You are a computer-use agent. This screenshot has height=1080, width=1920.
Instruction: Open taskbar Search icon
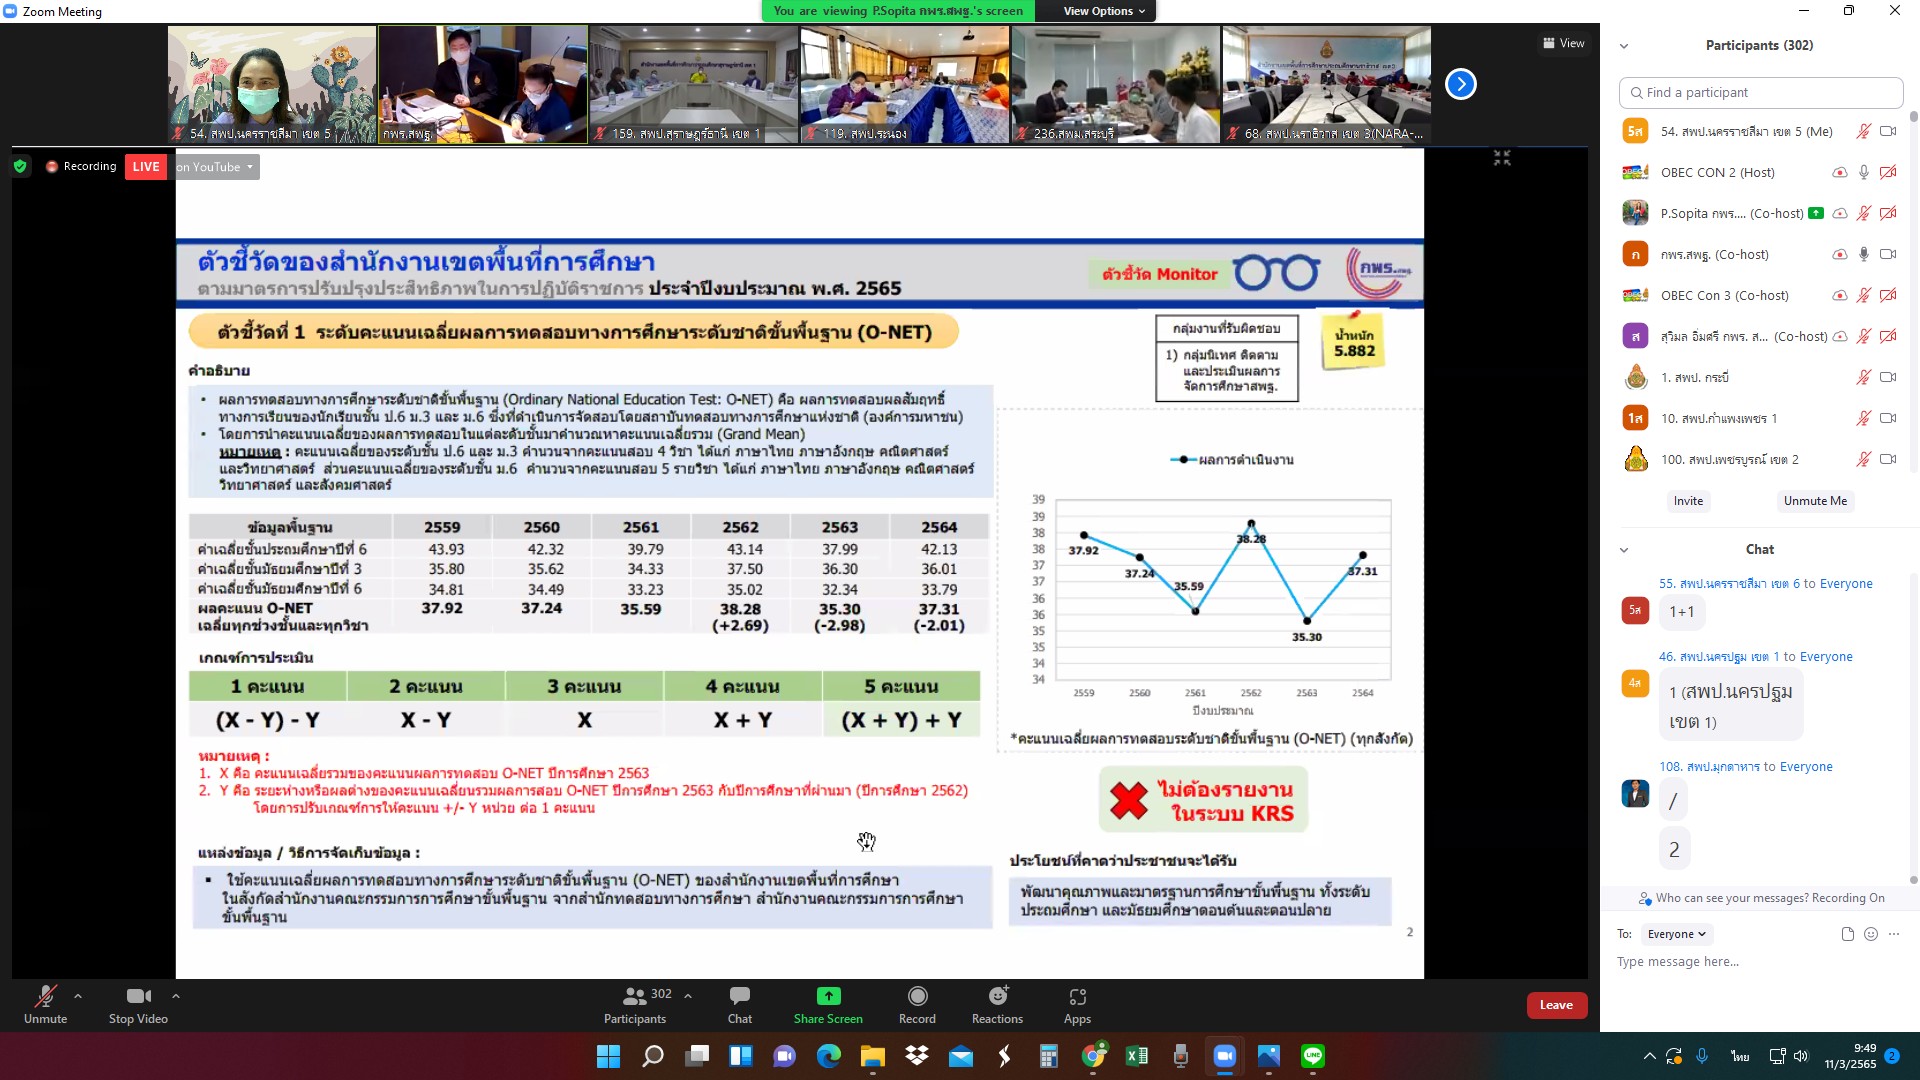(x=653, y=1056)
